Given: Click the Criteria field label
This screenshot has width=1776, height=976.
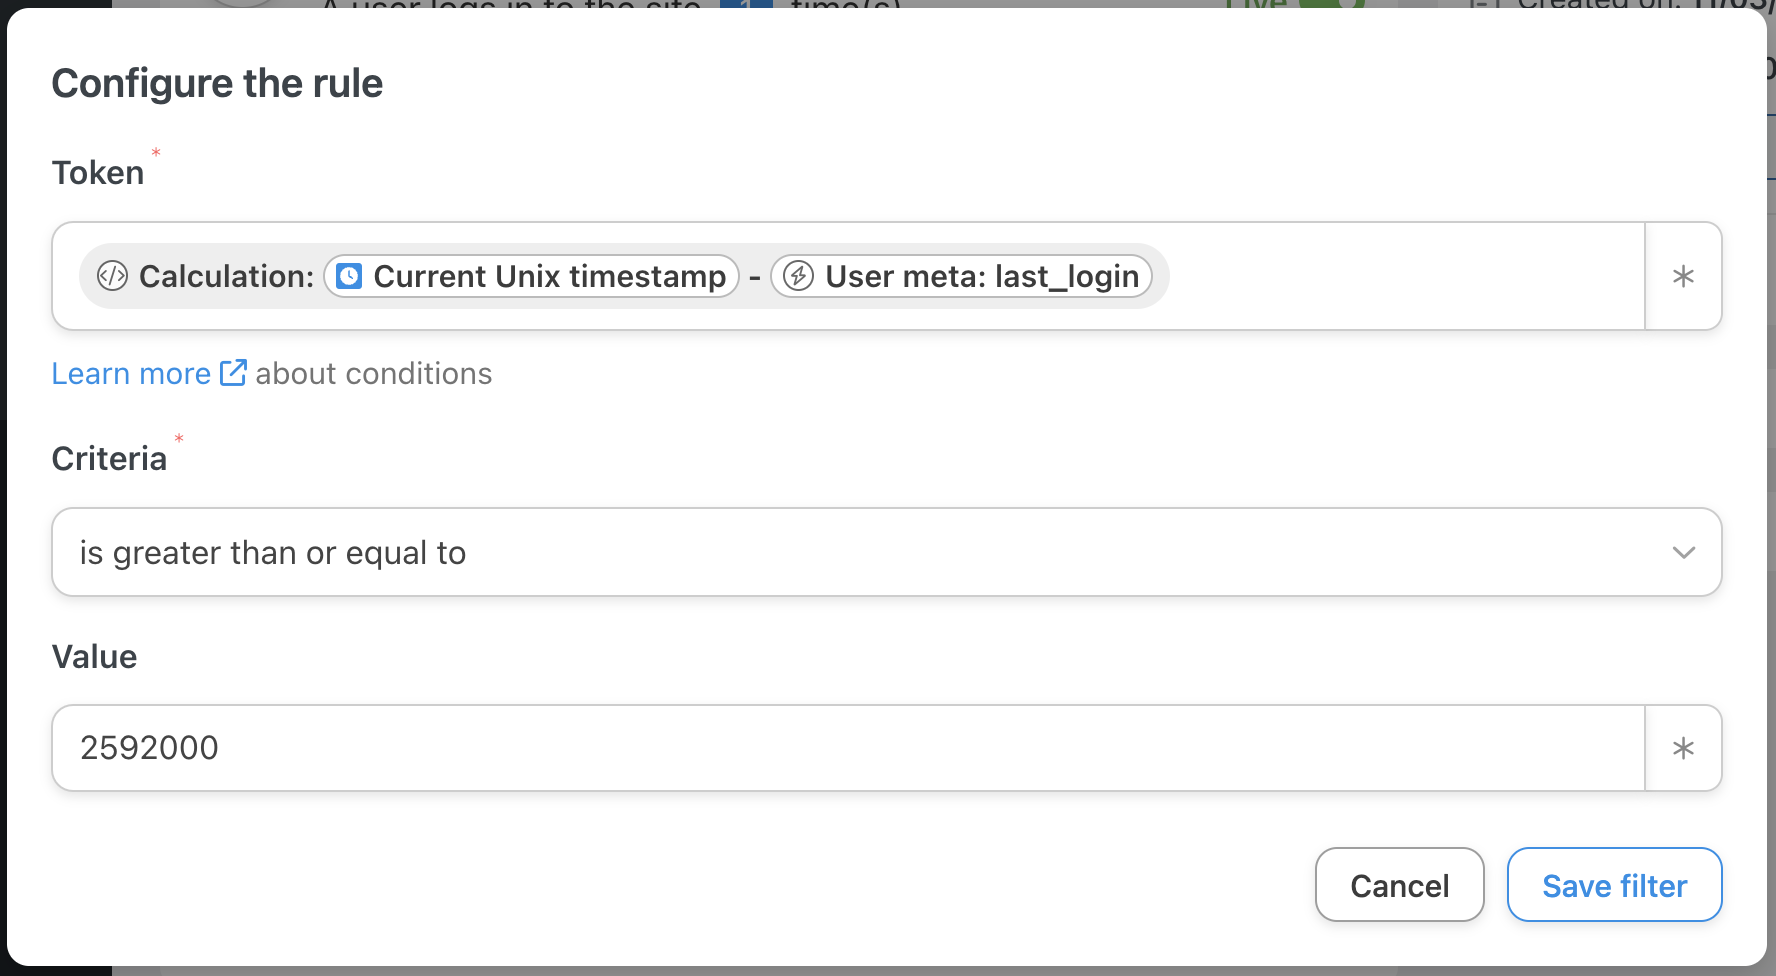Looking at the screenshot, I should coord(109,459).
